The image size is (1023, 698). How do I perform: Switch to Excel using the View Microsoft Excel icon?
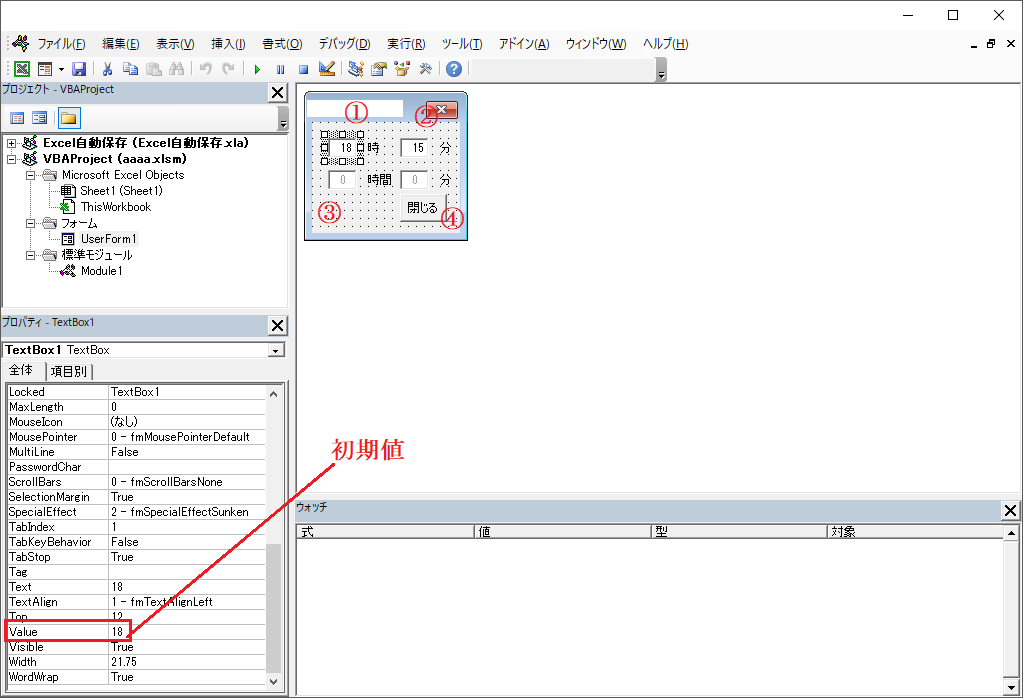click(22, 68)
